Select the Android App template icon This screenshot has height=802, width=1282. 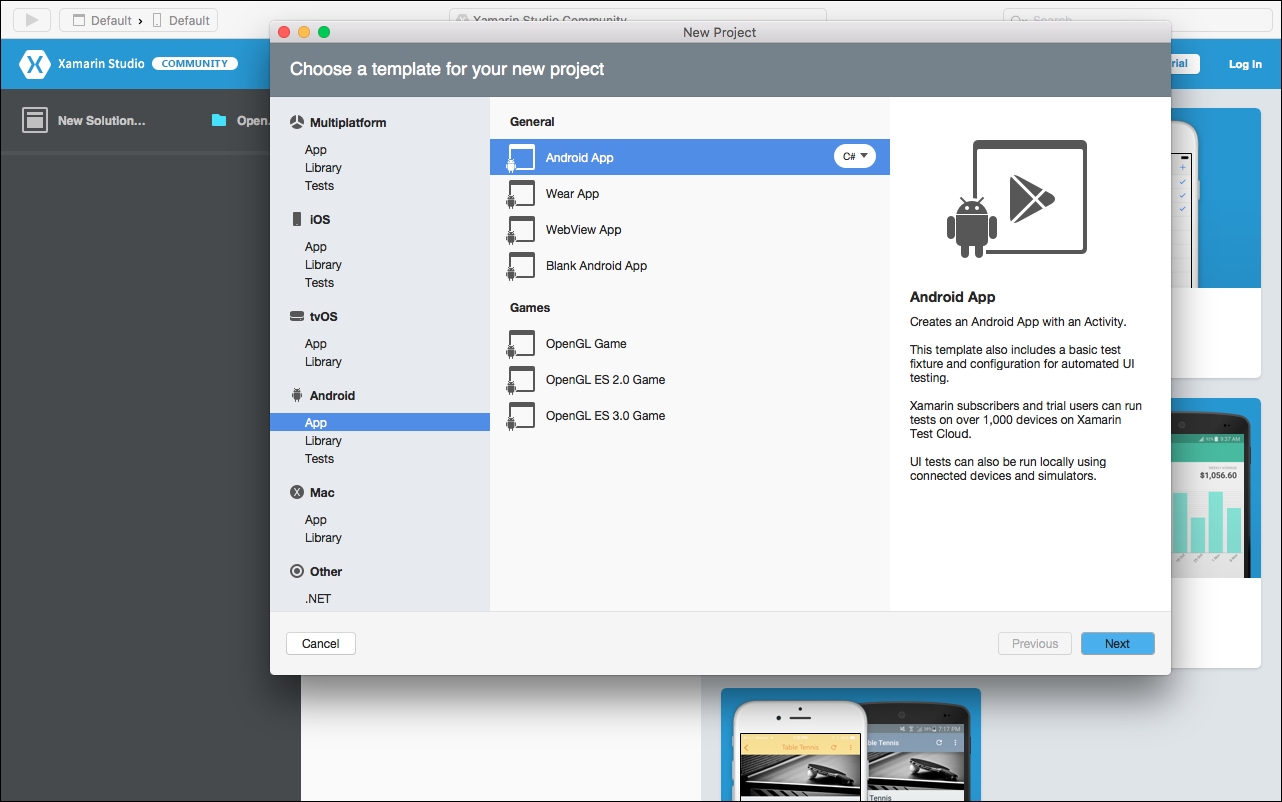click(x=521, y=158)
